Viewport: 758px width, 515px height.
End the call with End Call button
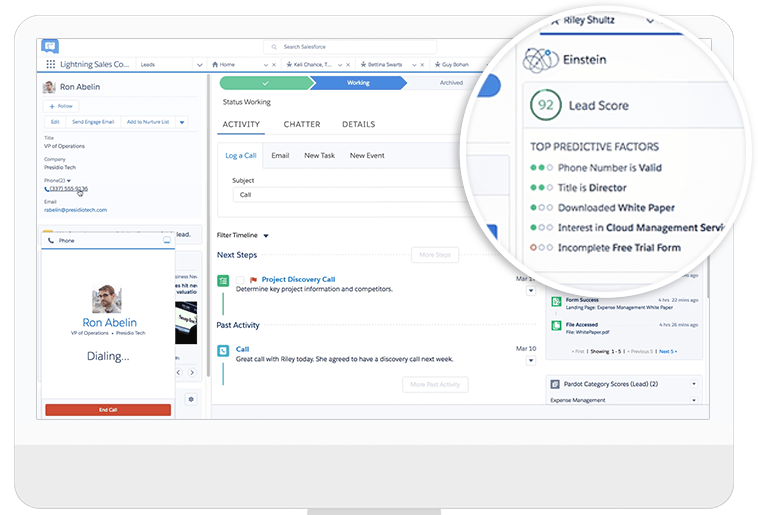click(108, 410)
